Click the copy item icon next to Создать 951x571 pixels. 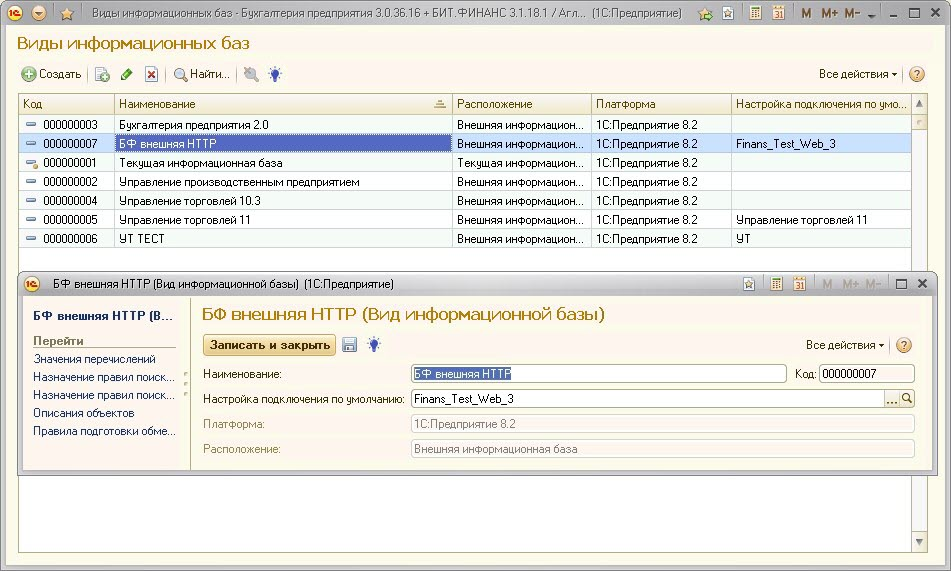point(101,74)
